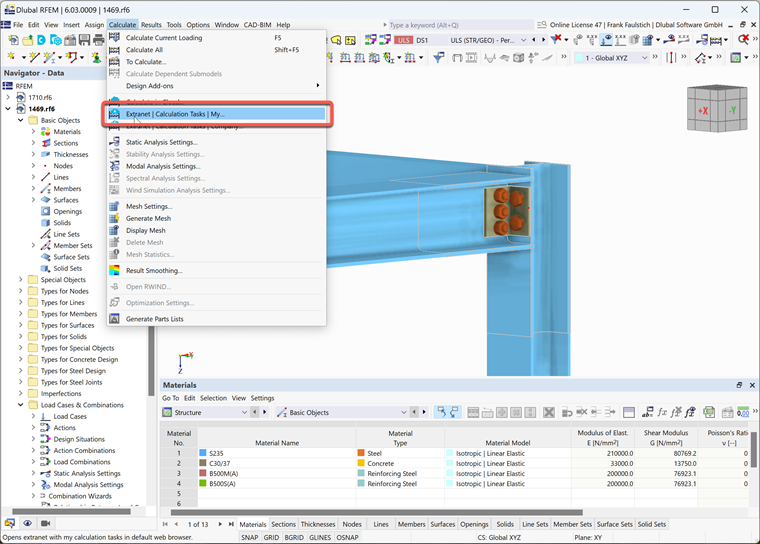Viewport: 760px width, 544px height.
Task: Toggle the highlighted show-values eye toolbar button
Action: coord(606,40)
